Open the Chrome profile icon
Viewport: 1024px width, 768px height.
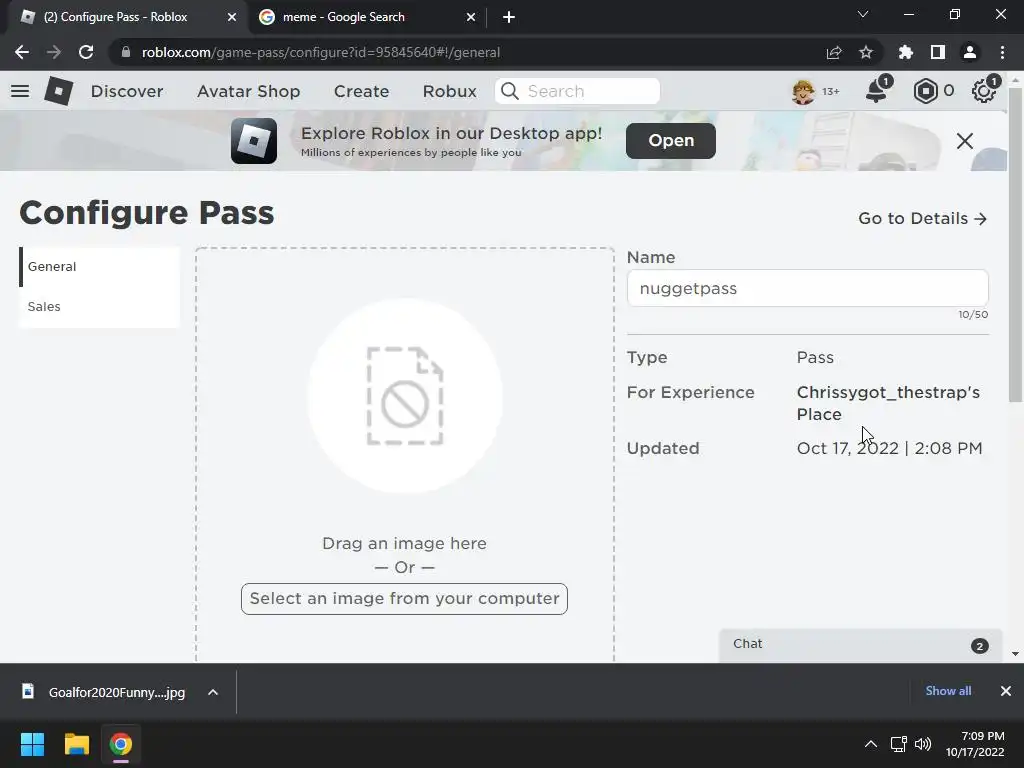click(x=970, y=52)
